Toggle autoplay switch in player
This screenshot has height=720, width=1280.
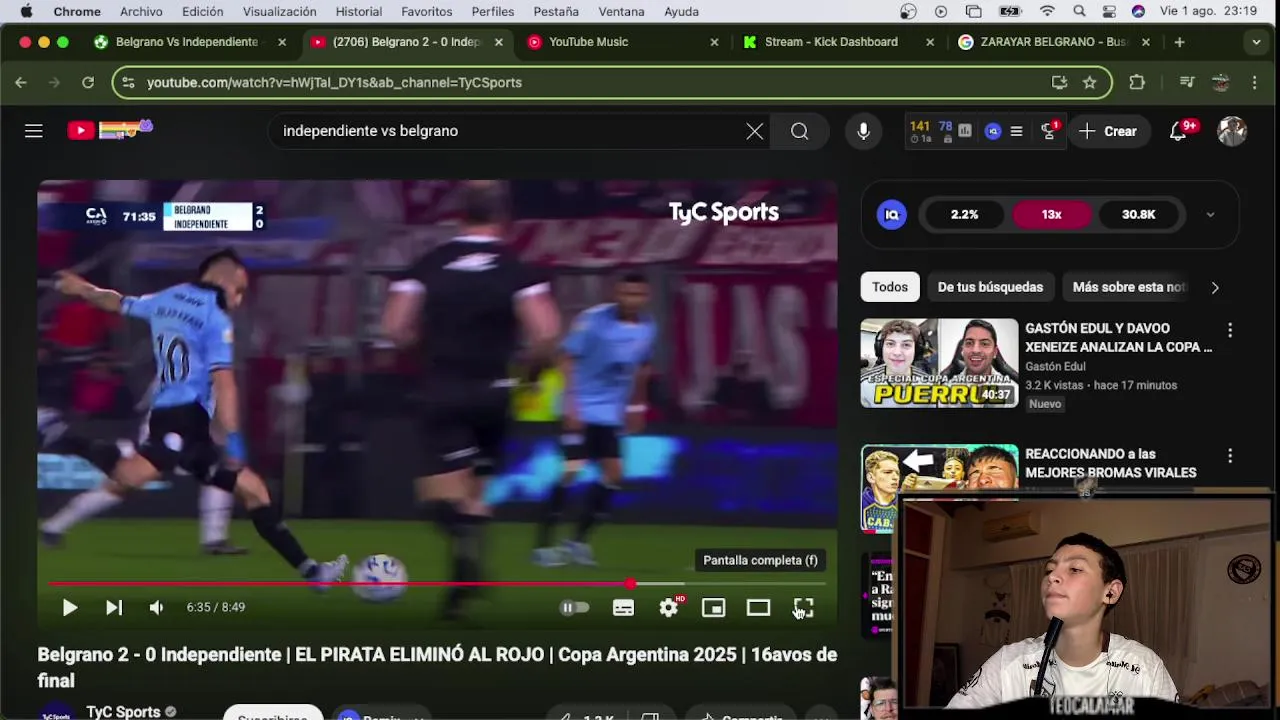tap(574, 607)
